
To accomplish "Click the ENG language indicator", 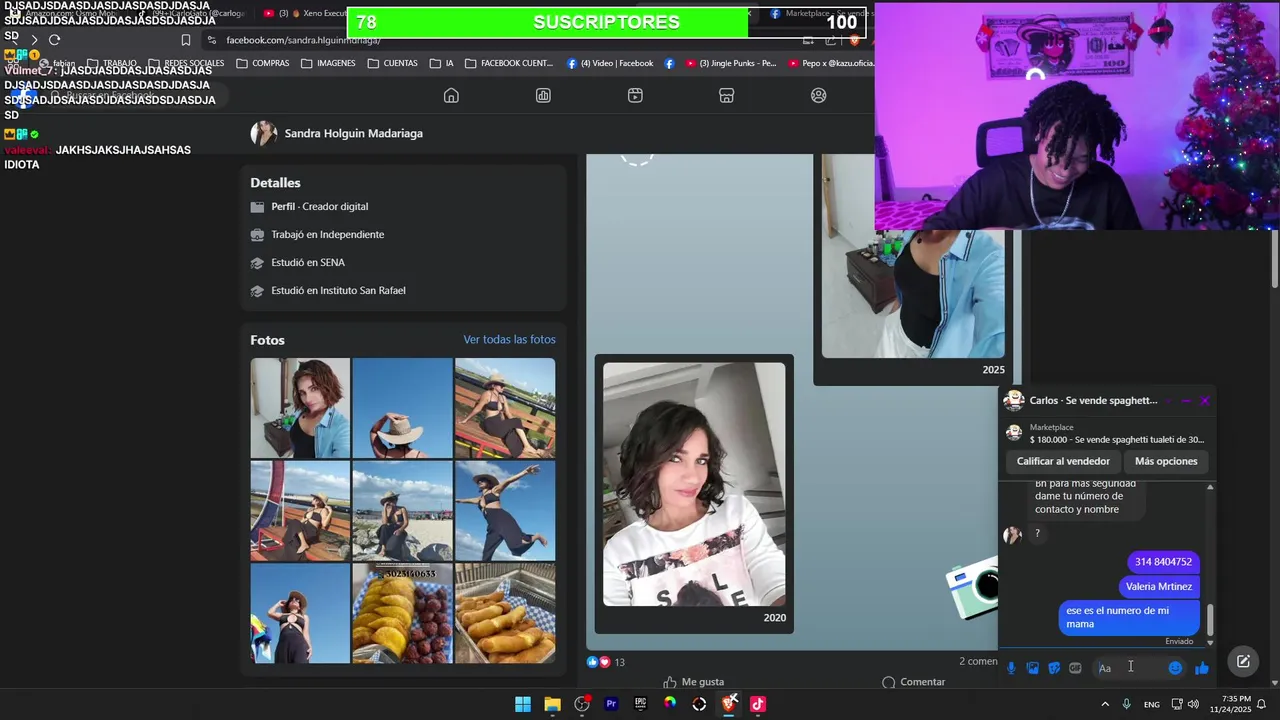I will [1152, 705].
